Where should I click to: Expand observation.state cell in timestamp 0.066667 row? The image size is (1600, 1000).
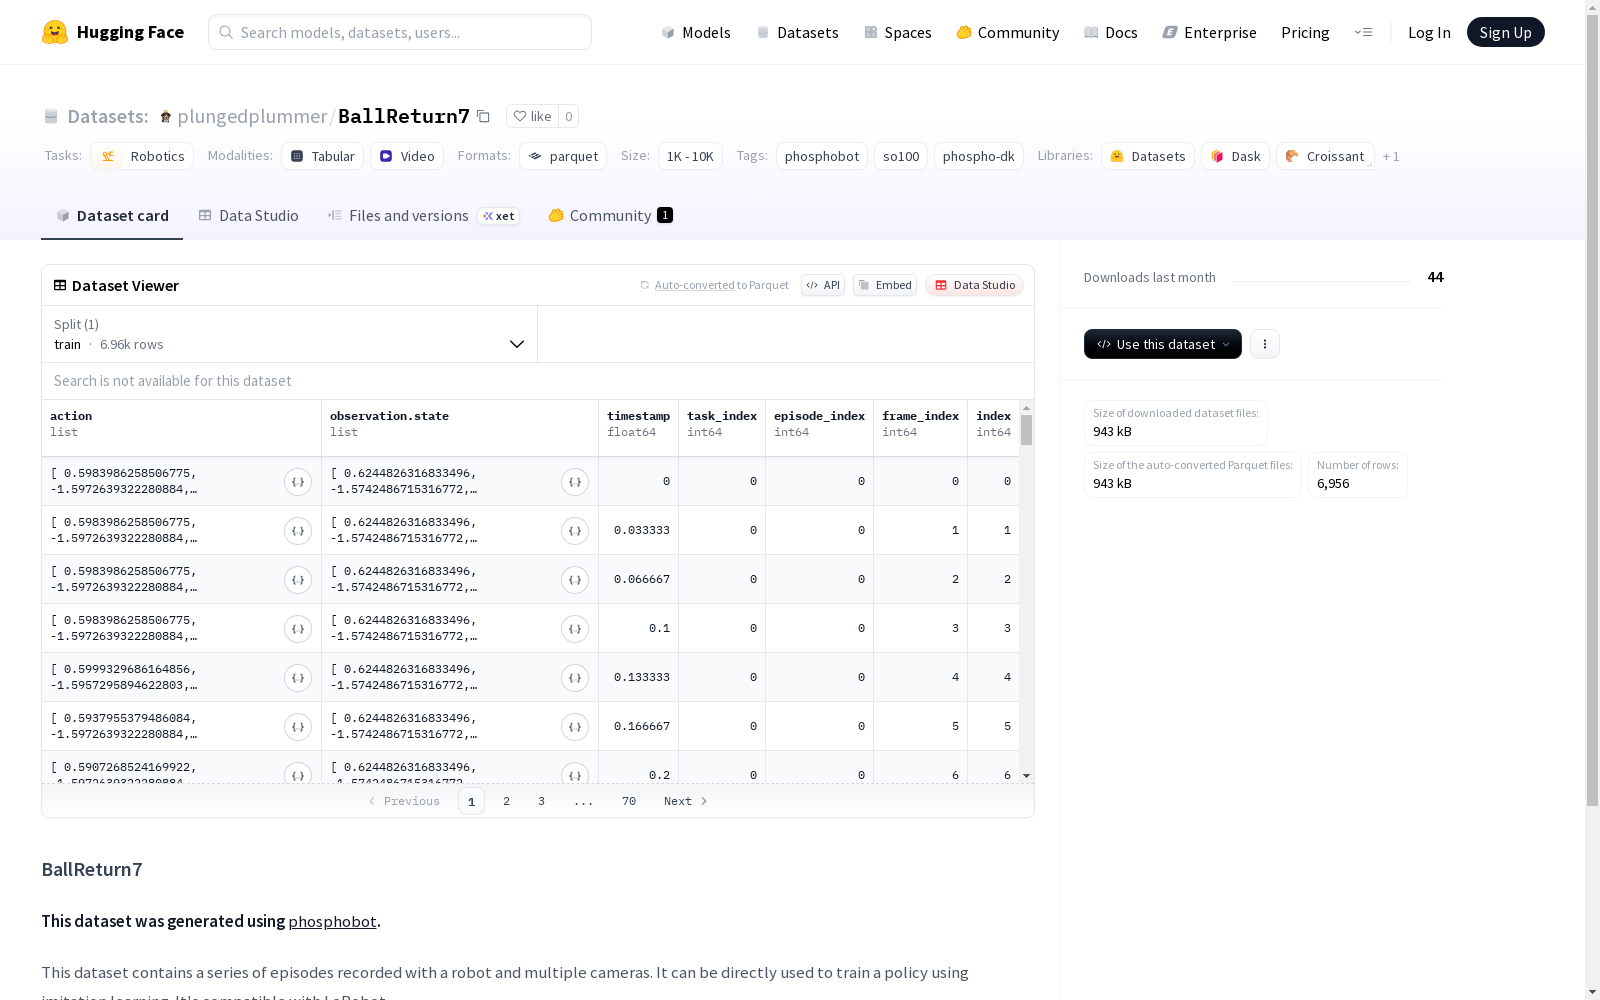click(x=575, y=580)
